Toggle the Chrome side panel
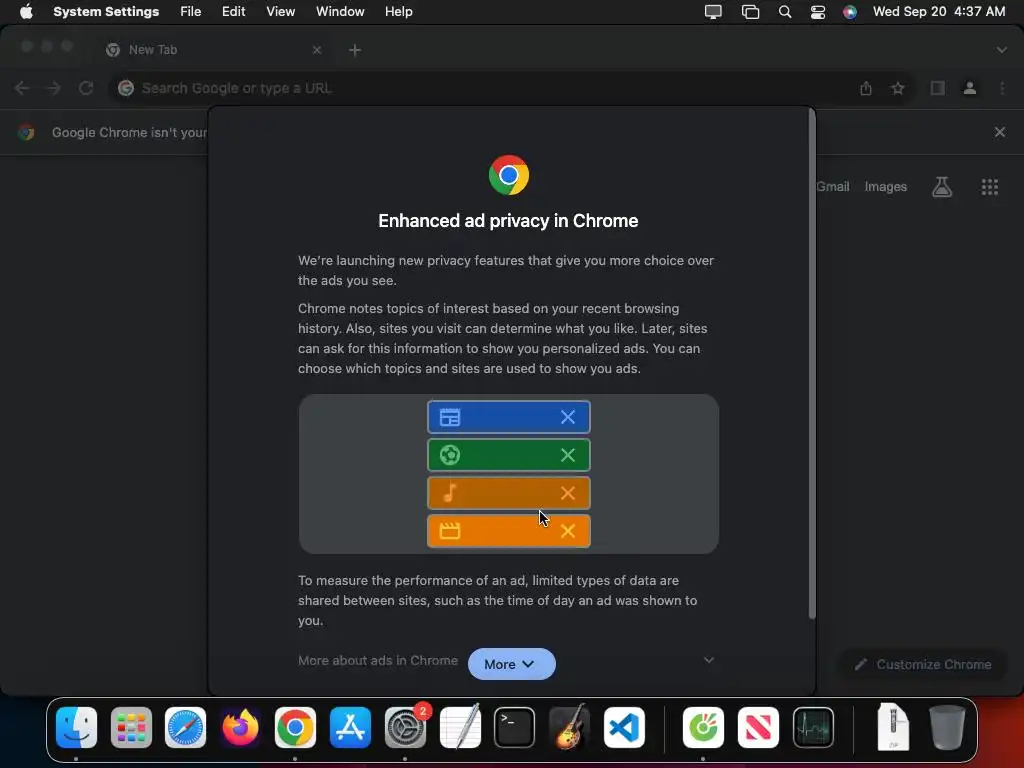1024x768 pixels. tap(938, 88)
